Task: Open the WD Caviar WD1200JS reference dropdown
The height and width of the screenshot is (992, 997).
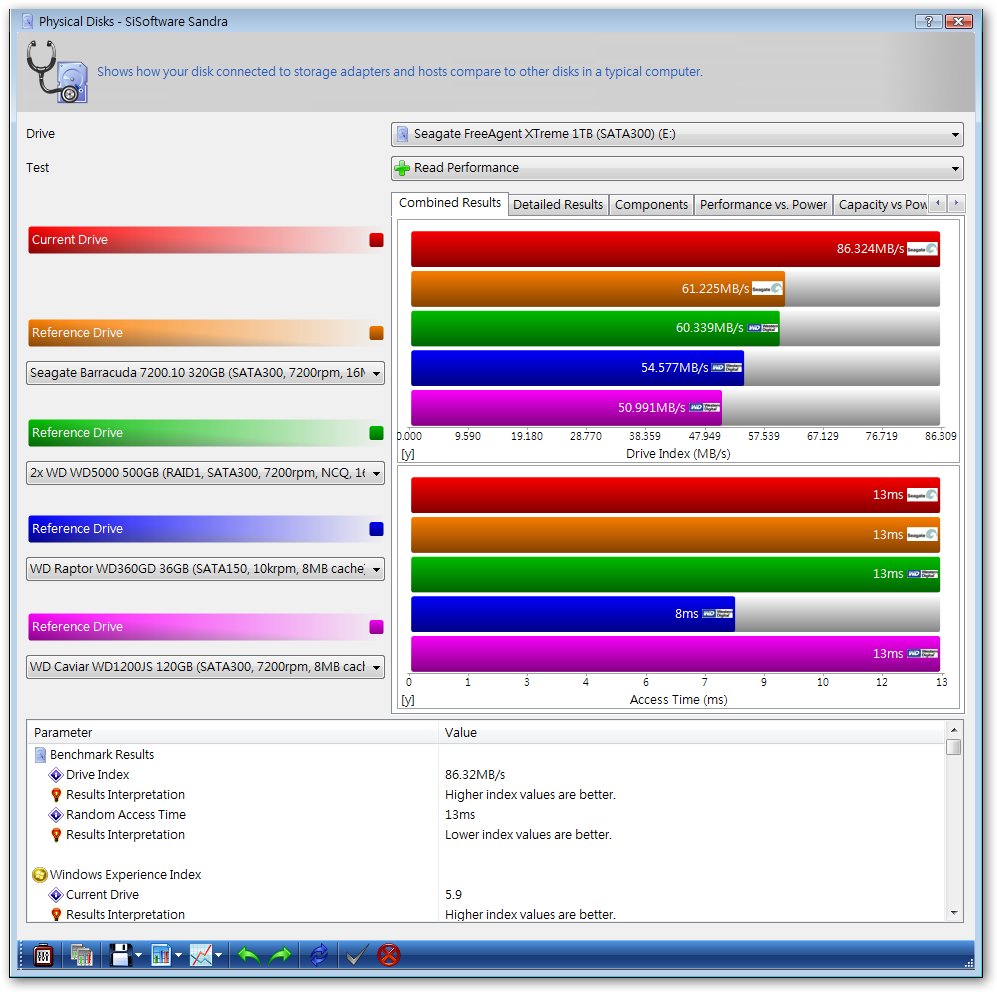Action: pos(205,667)
